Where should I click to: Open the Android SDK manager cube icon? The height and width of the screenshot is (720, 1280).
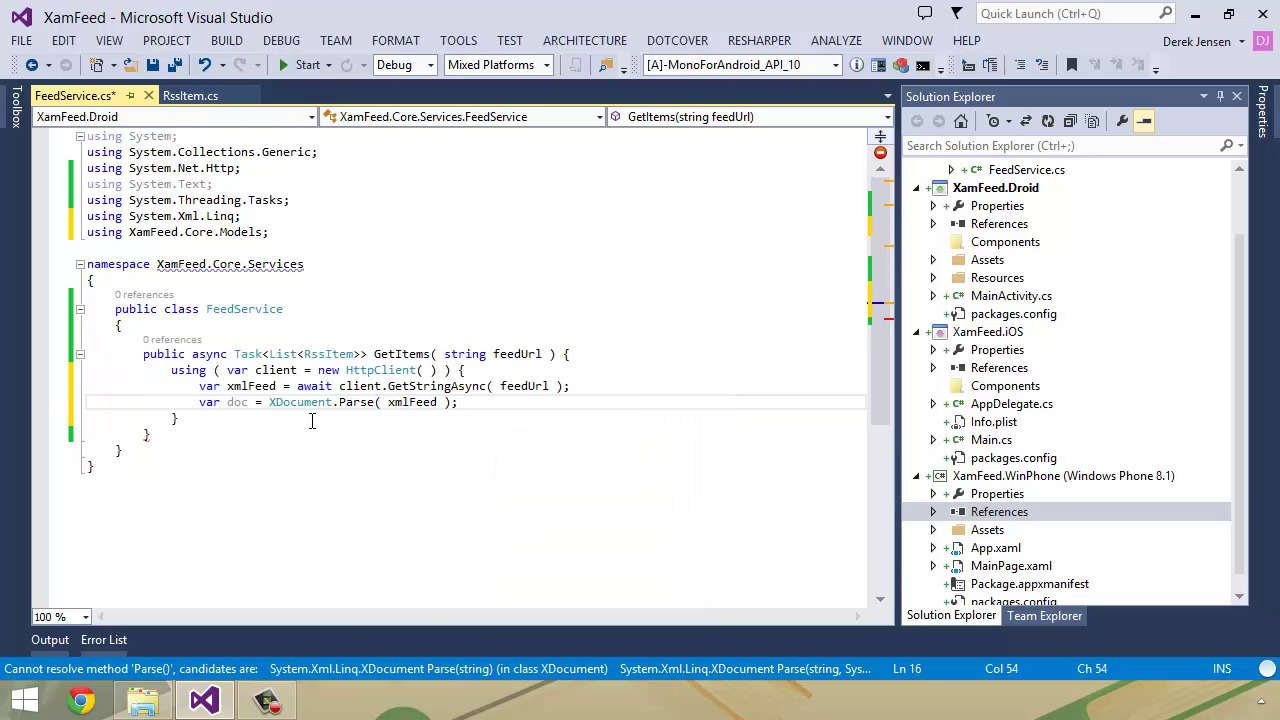(x=900, y=65)
